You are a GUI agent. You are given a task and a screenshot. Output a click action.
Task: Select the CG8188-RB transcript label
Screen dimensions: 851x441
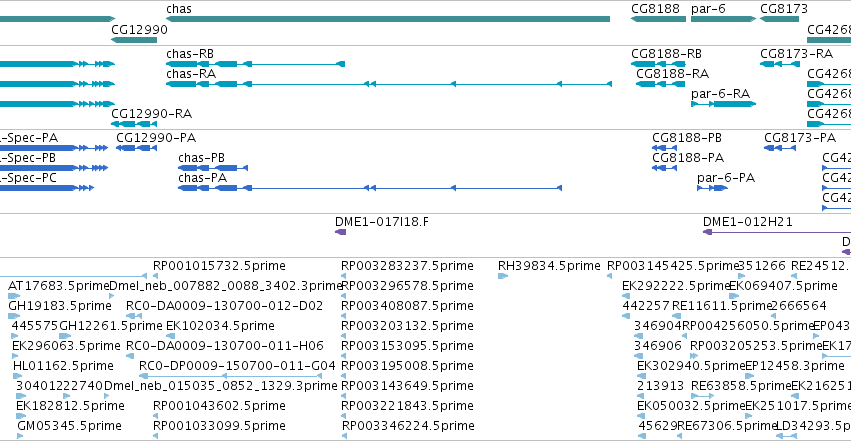pos(666,54)
